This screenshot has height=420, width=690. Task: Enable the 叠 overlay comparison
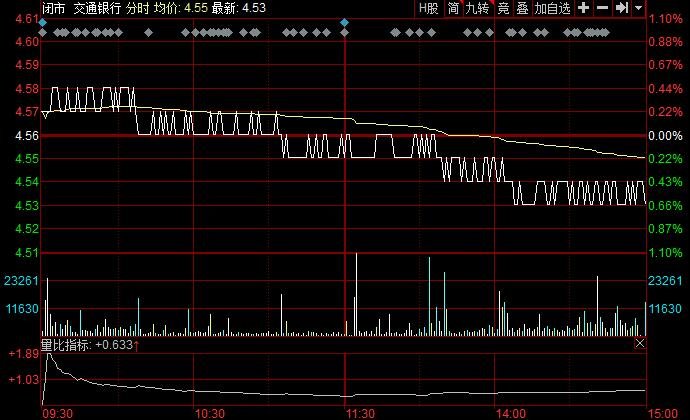pos(522,8)
